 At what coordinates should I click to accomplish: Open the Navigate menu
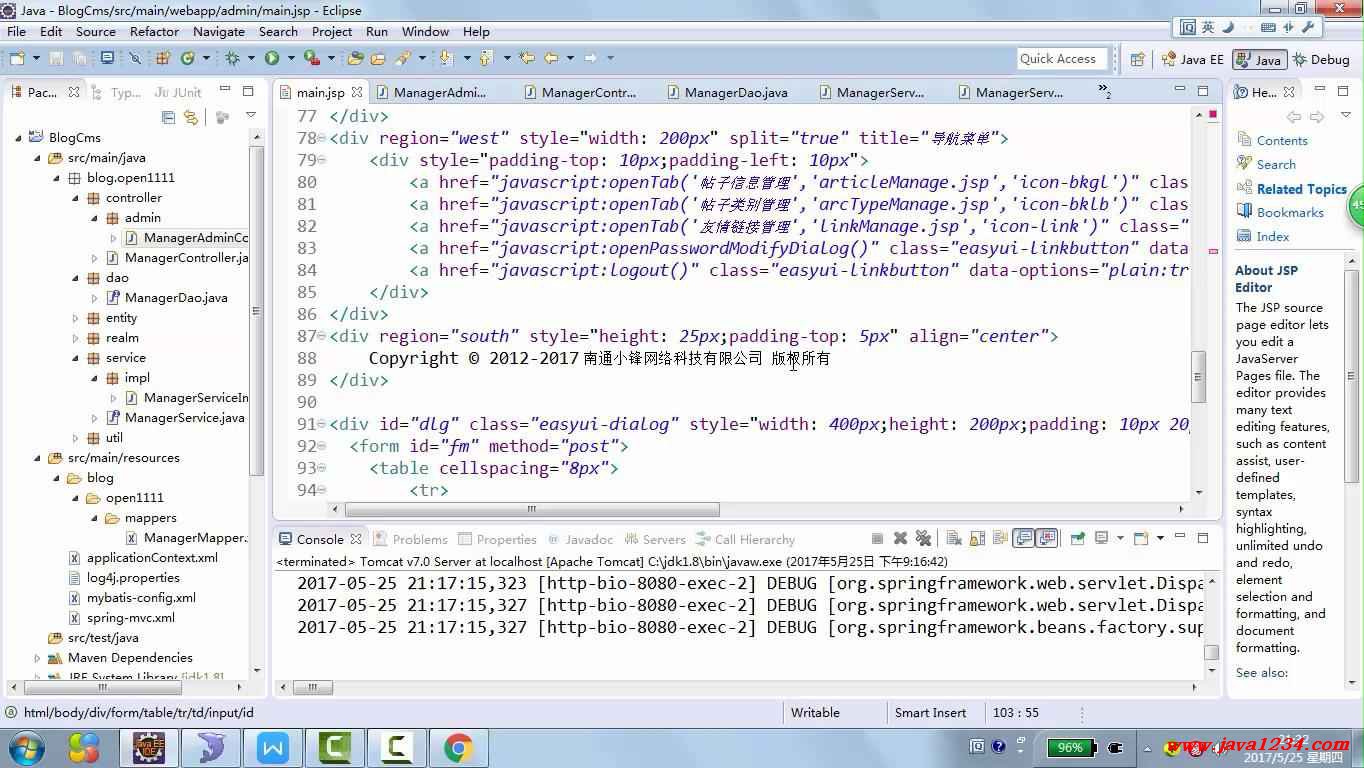click(x=218, y=31)
